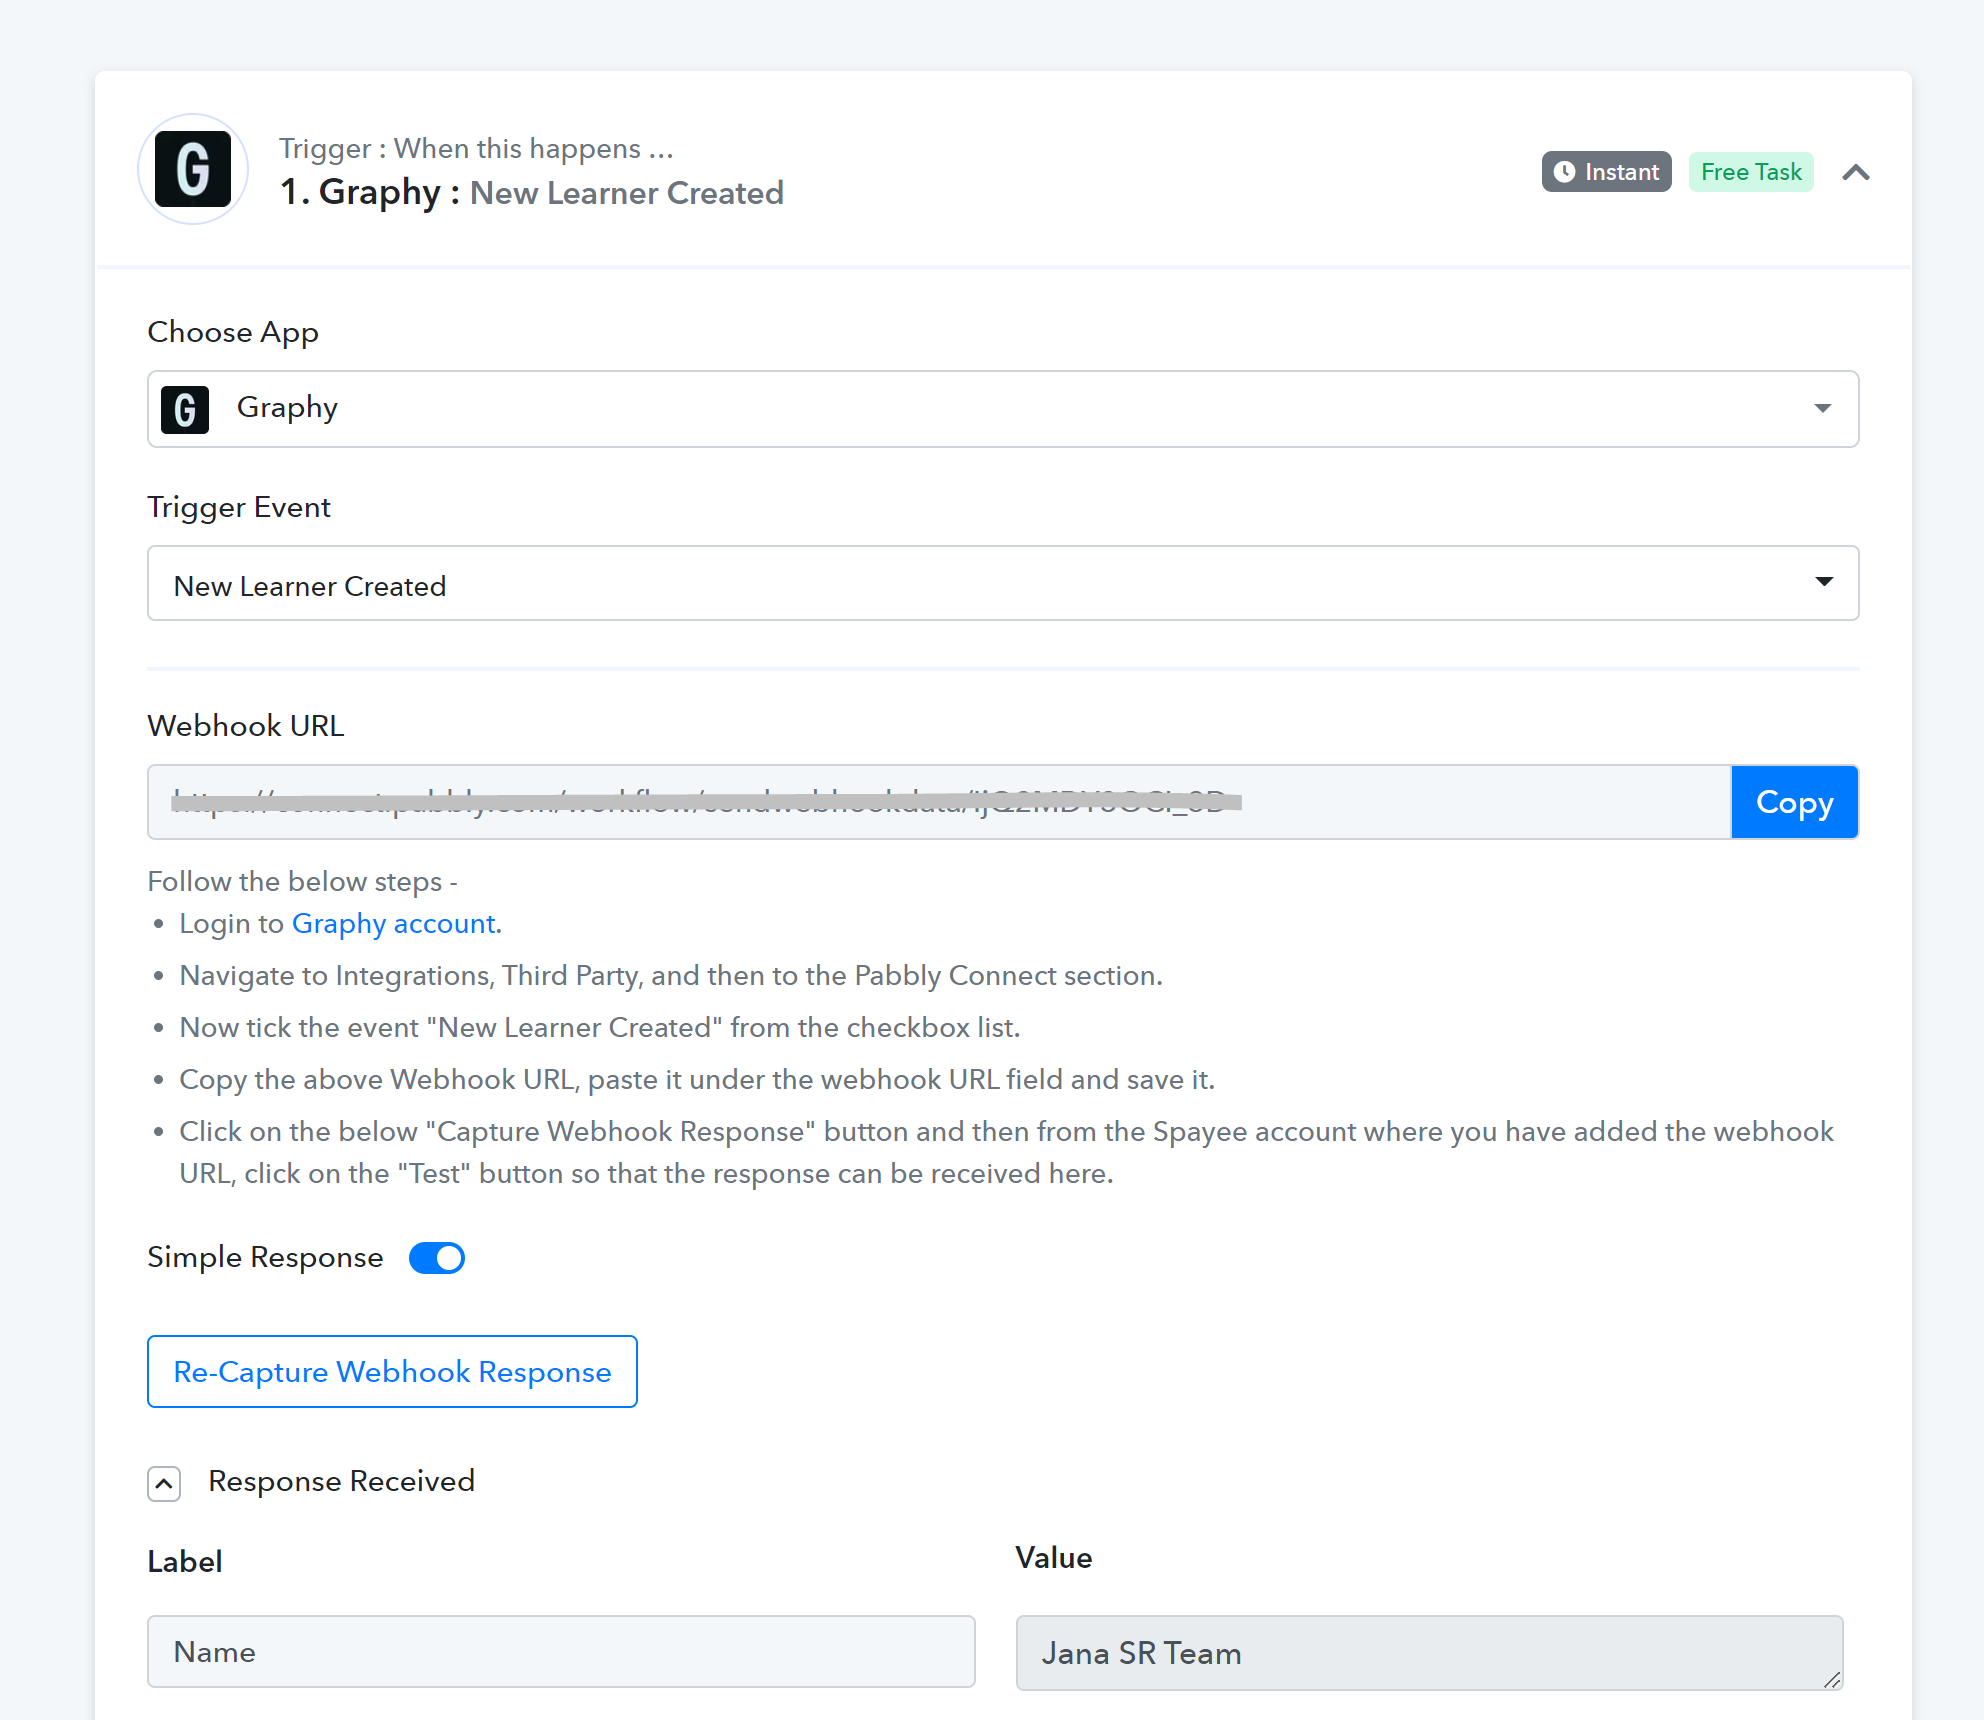Click the Response Received heading text
The width and height of the screenshot is (1984, 1720).
coord(341,1481)
